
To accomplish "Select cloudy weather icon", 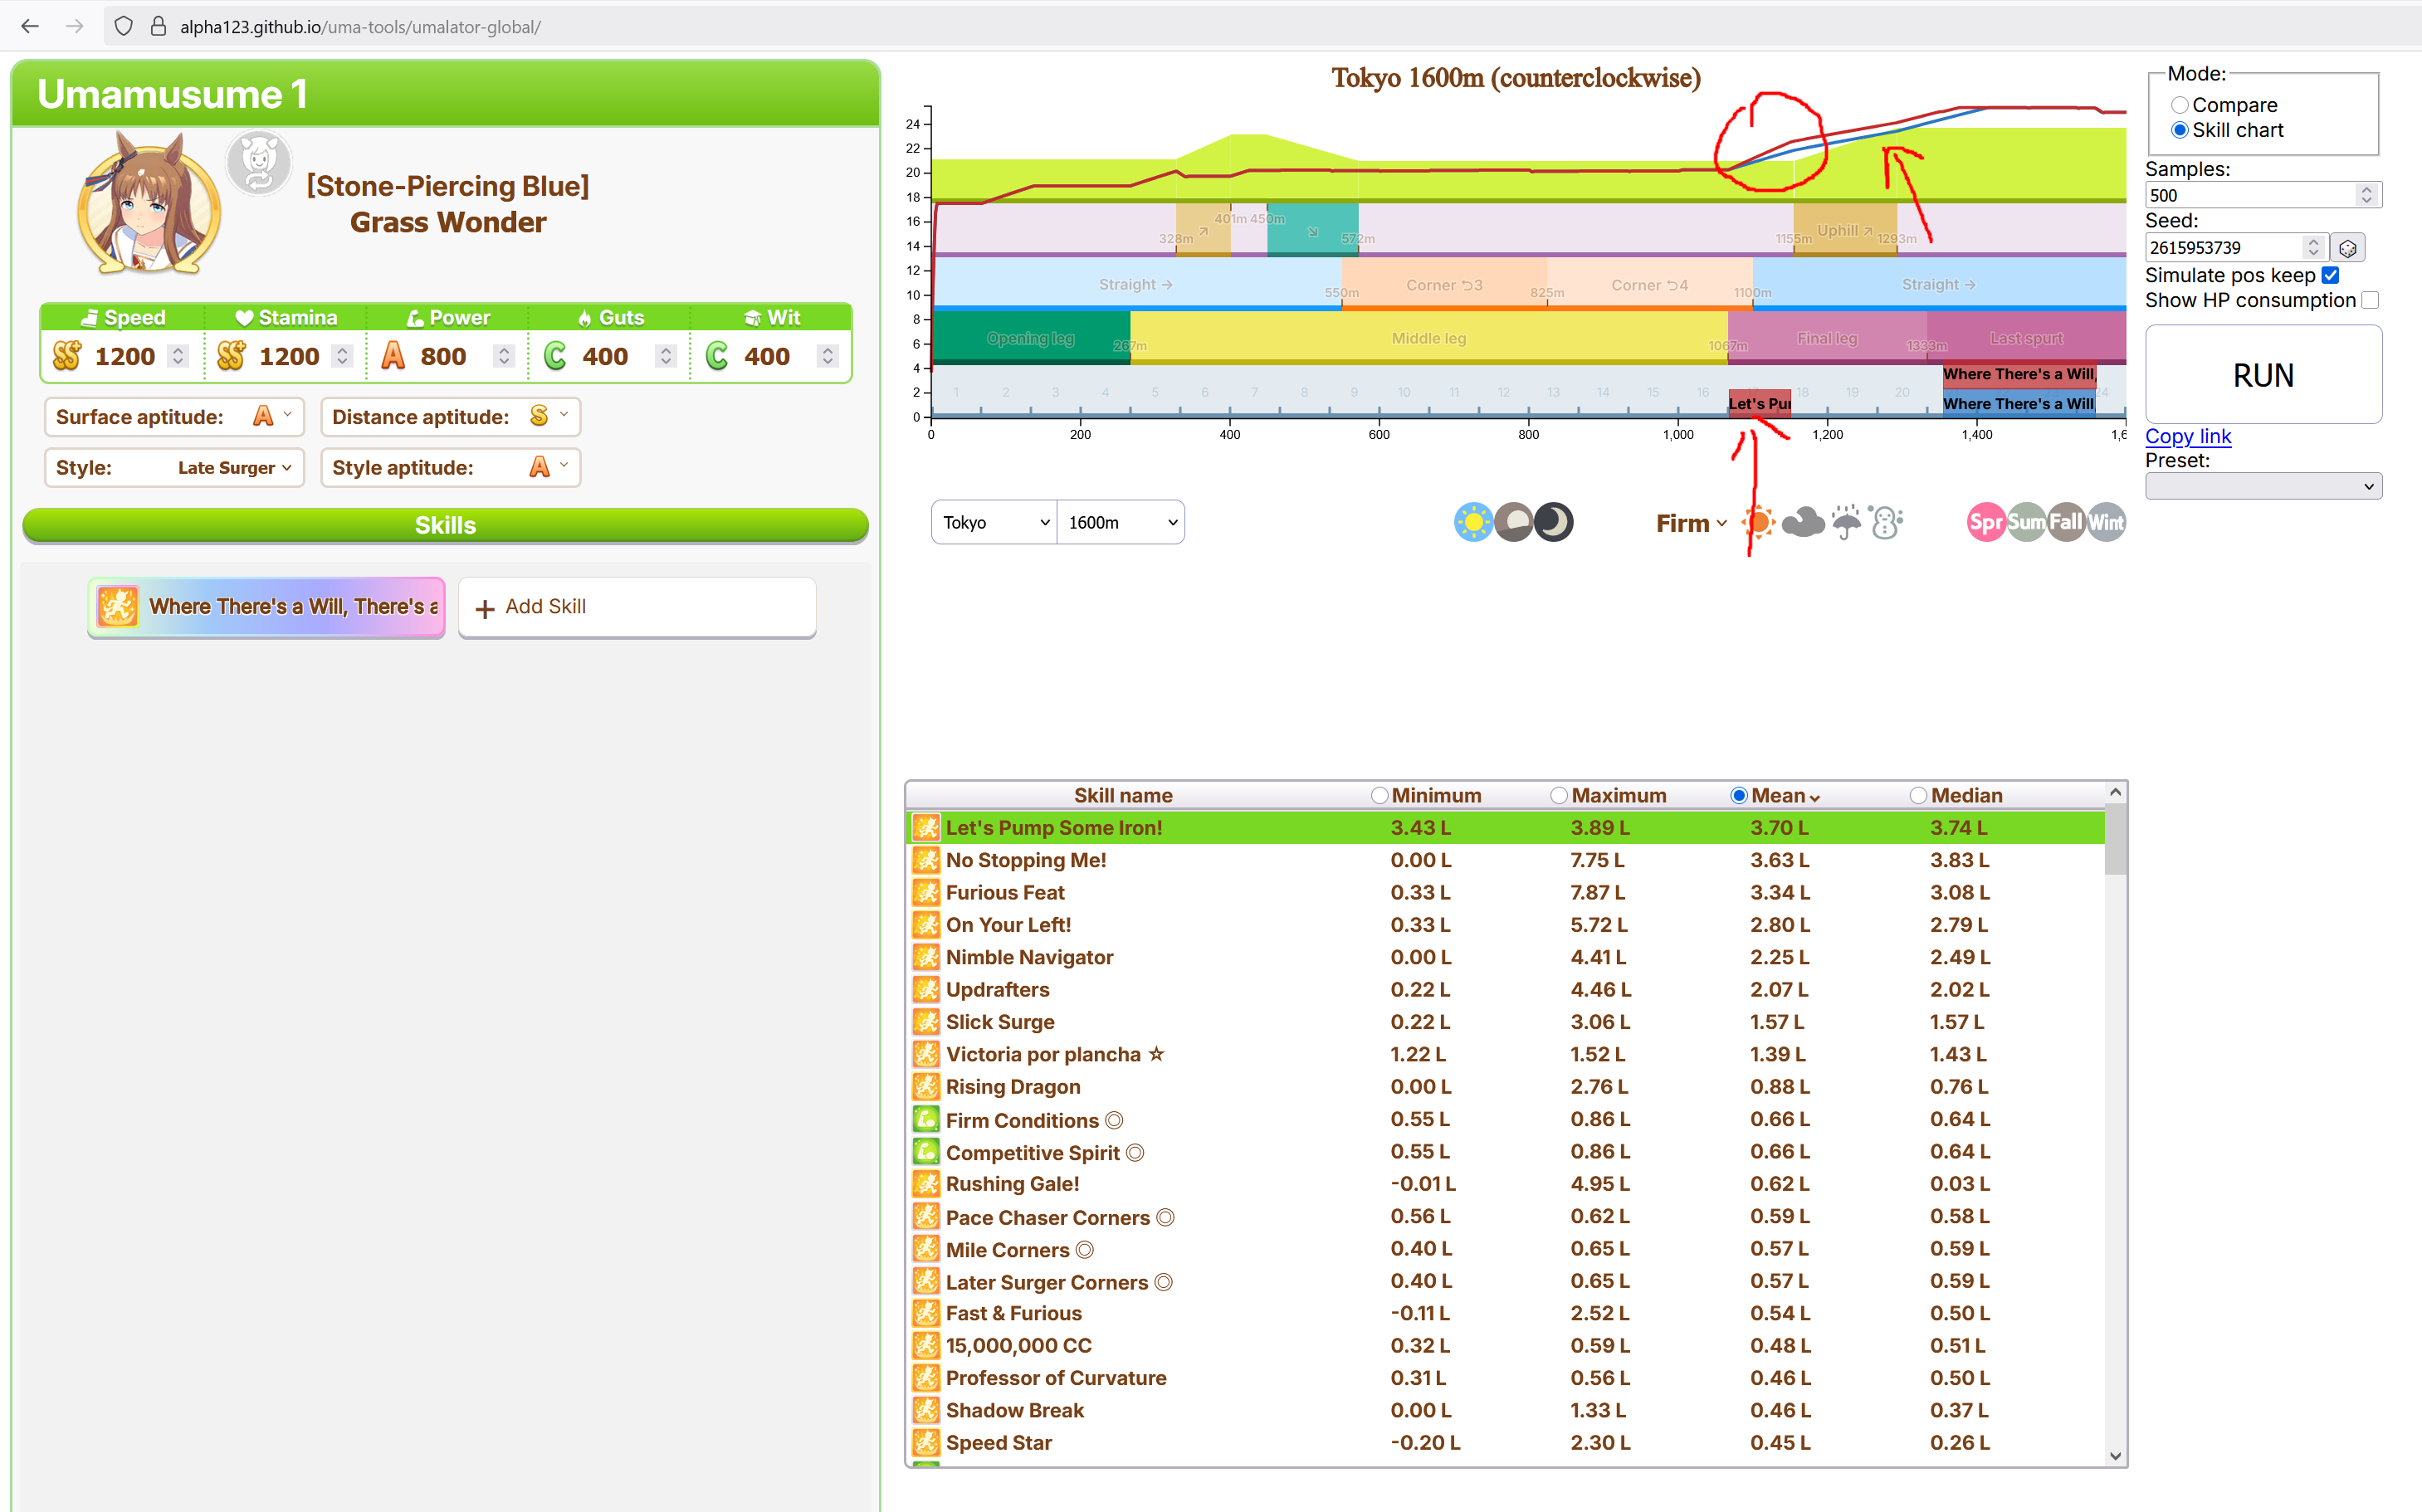I will click(x=1803, y=522).
